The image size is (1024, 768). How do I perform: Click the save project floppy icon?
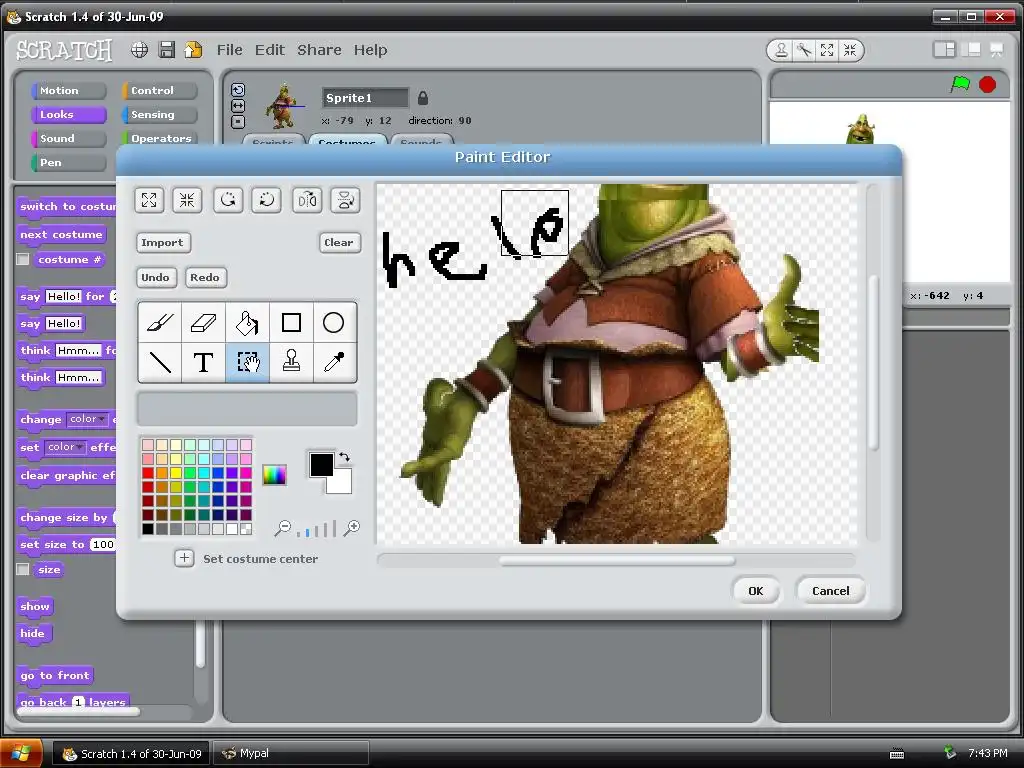[x=167, y=50]
